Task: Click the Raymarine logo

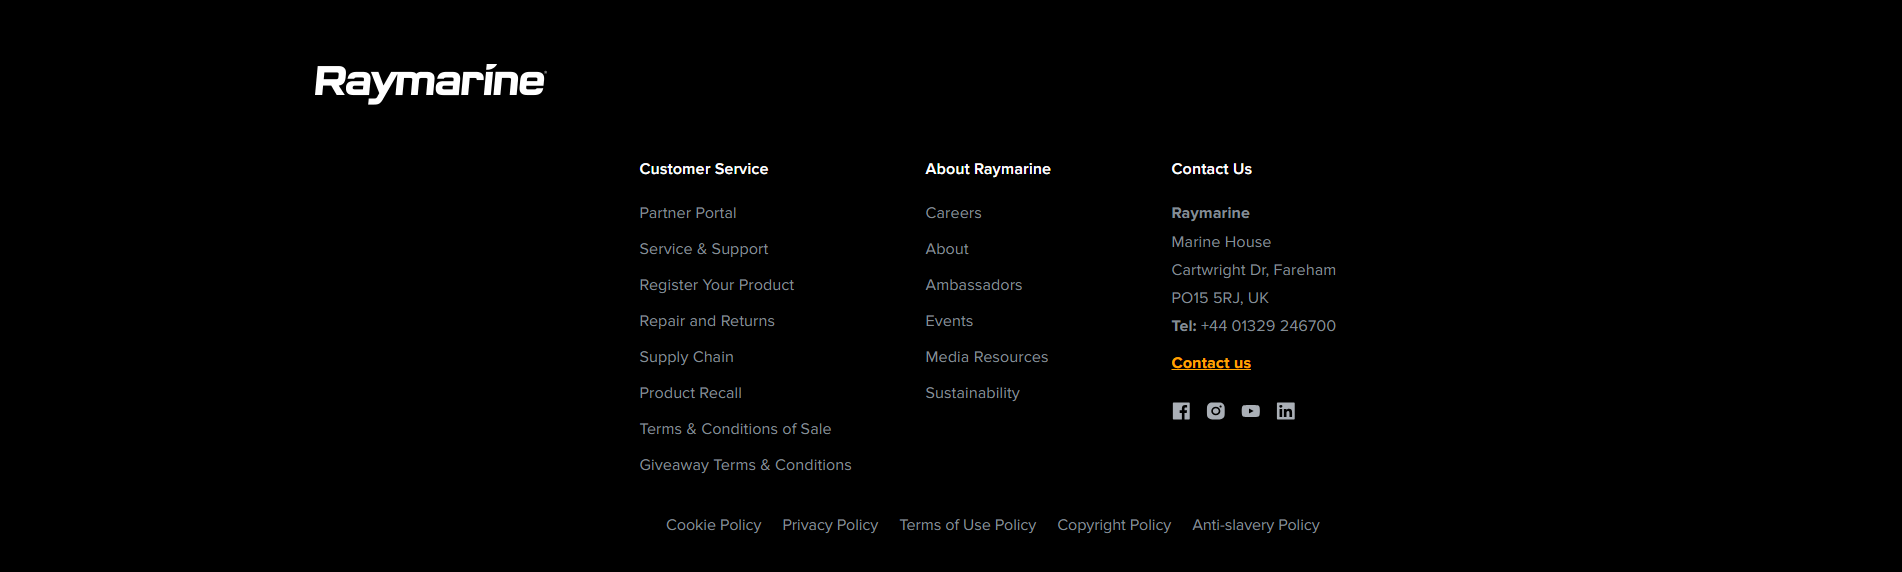Action: click(430, 83)
